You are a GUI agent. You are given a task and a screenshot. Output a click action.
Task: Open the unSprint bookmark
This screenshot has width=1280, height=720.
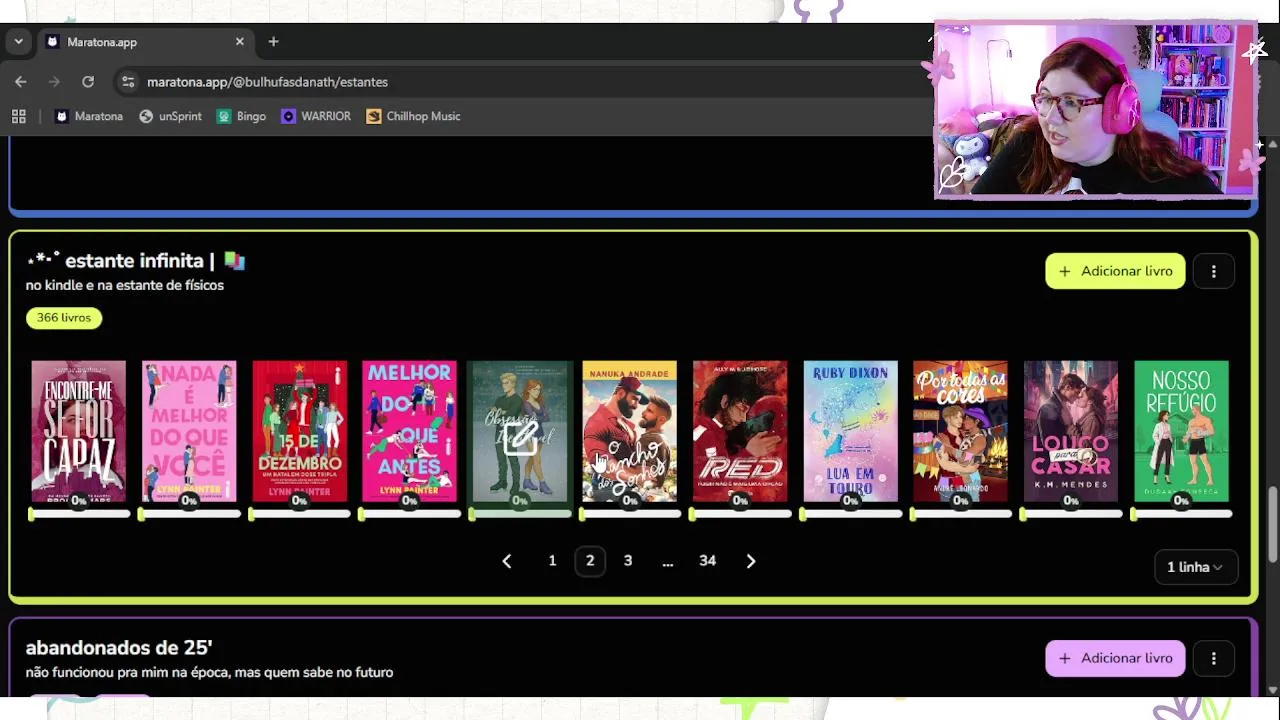pos(170,116)
